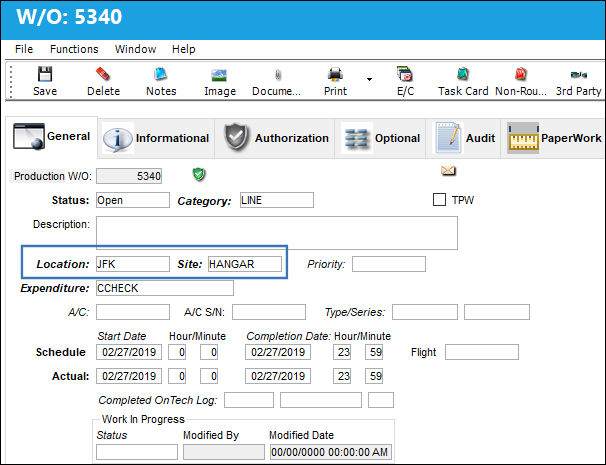
Task: Click the first Type/Series field
Action: pyautogui.click(x=425, y=312)
